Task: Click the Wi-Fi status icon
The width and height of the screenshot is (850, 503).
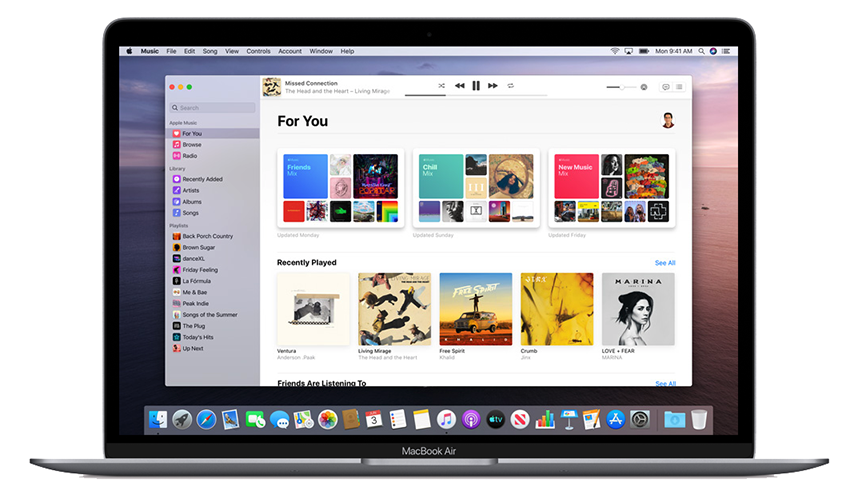Action: (615, 51)
